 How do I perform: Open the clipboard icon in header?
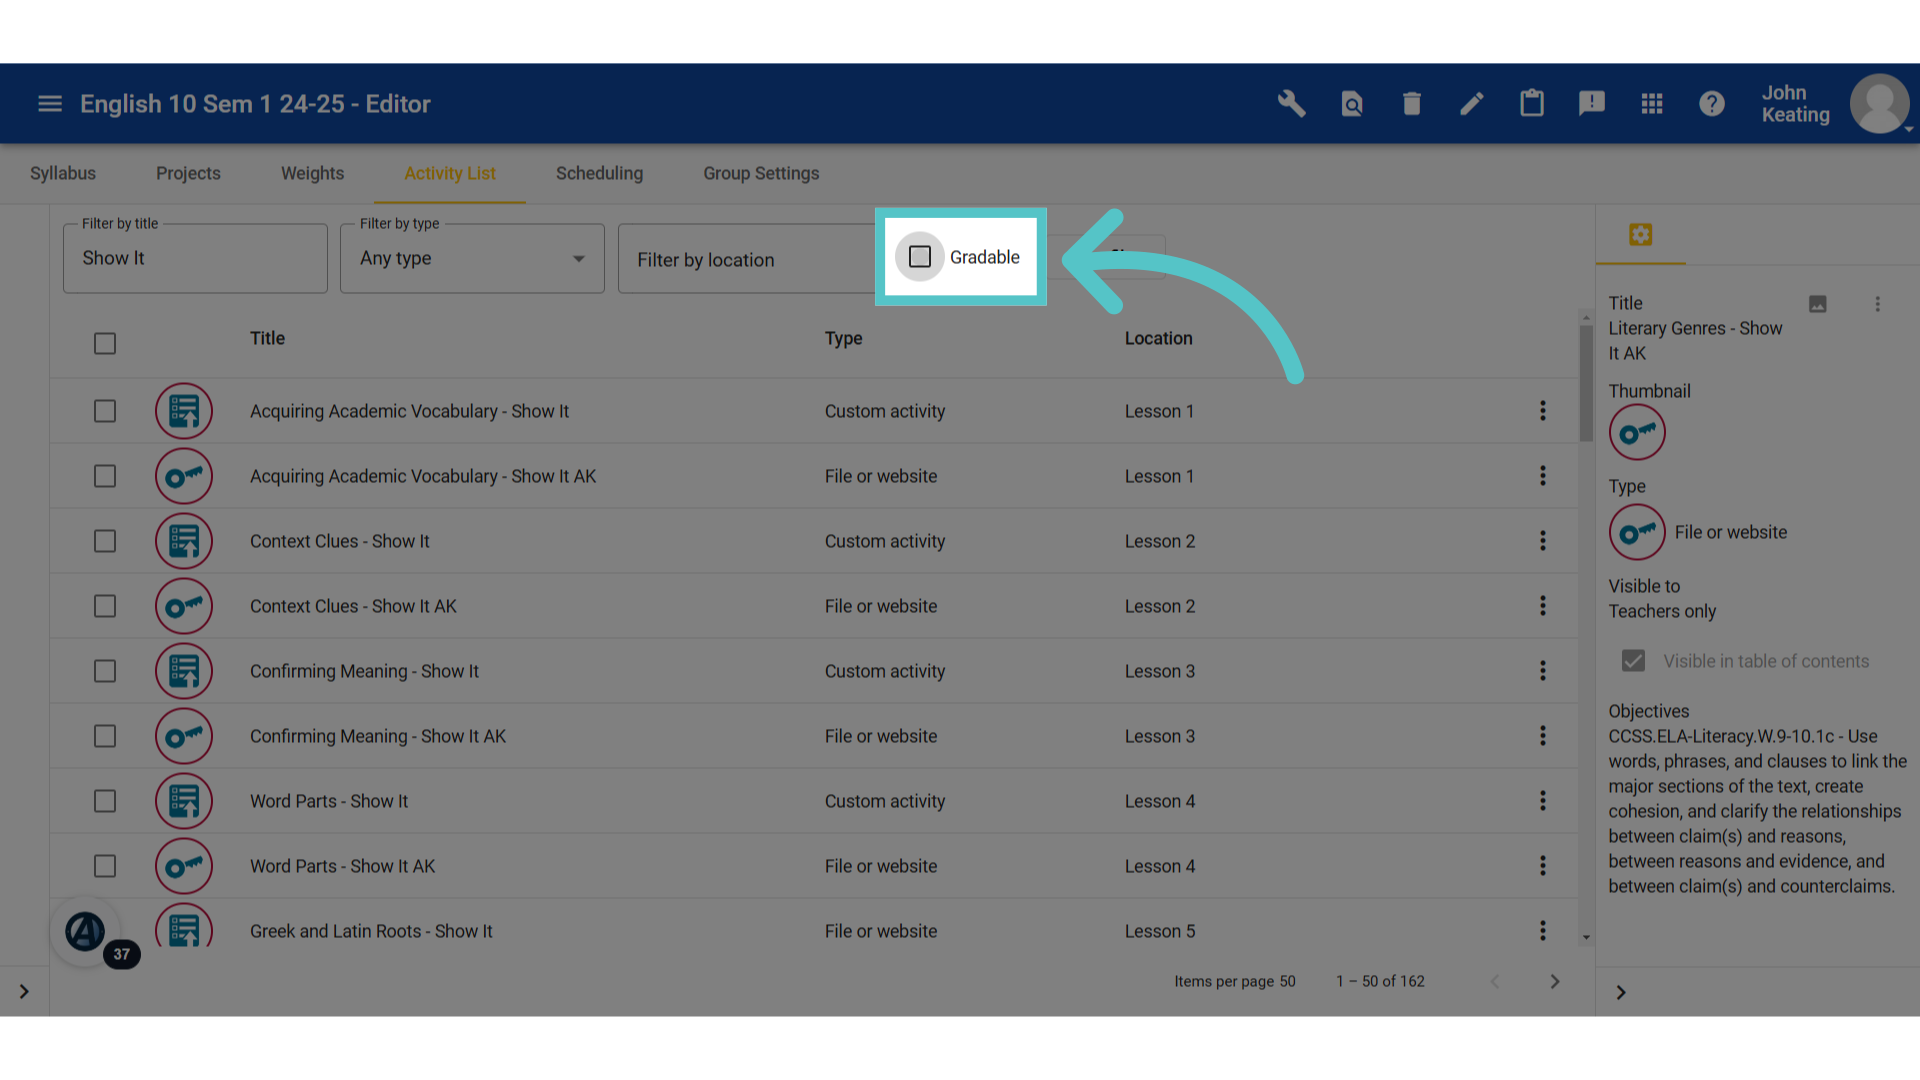(1532, 104)
